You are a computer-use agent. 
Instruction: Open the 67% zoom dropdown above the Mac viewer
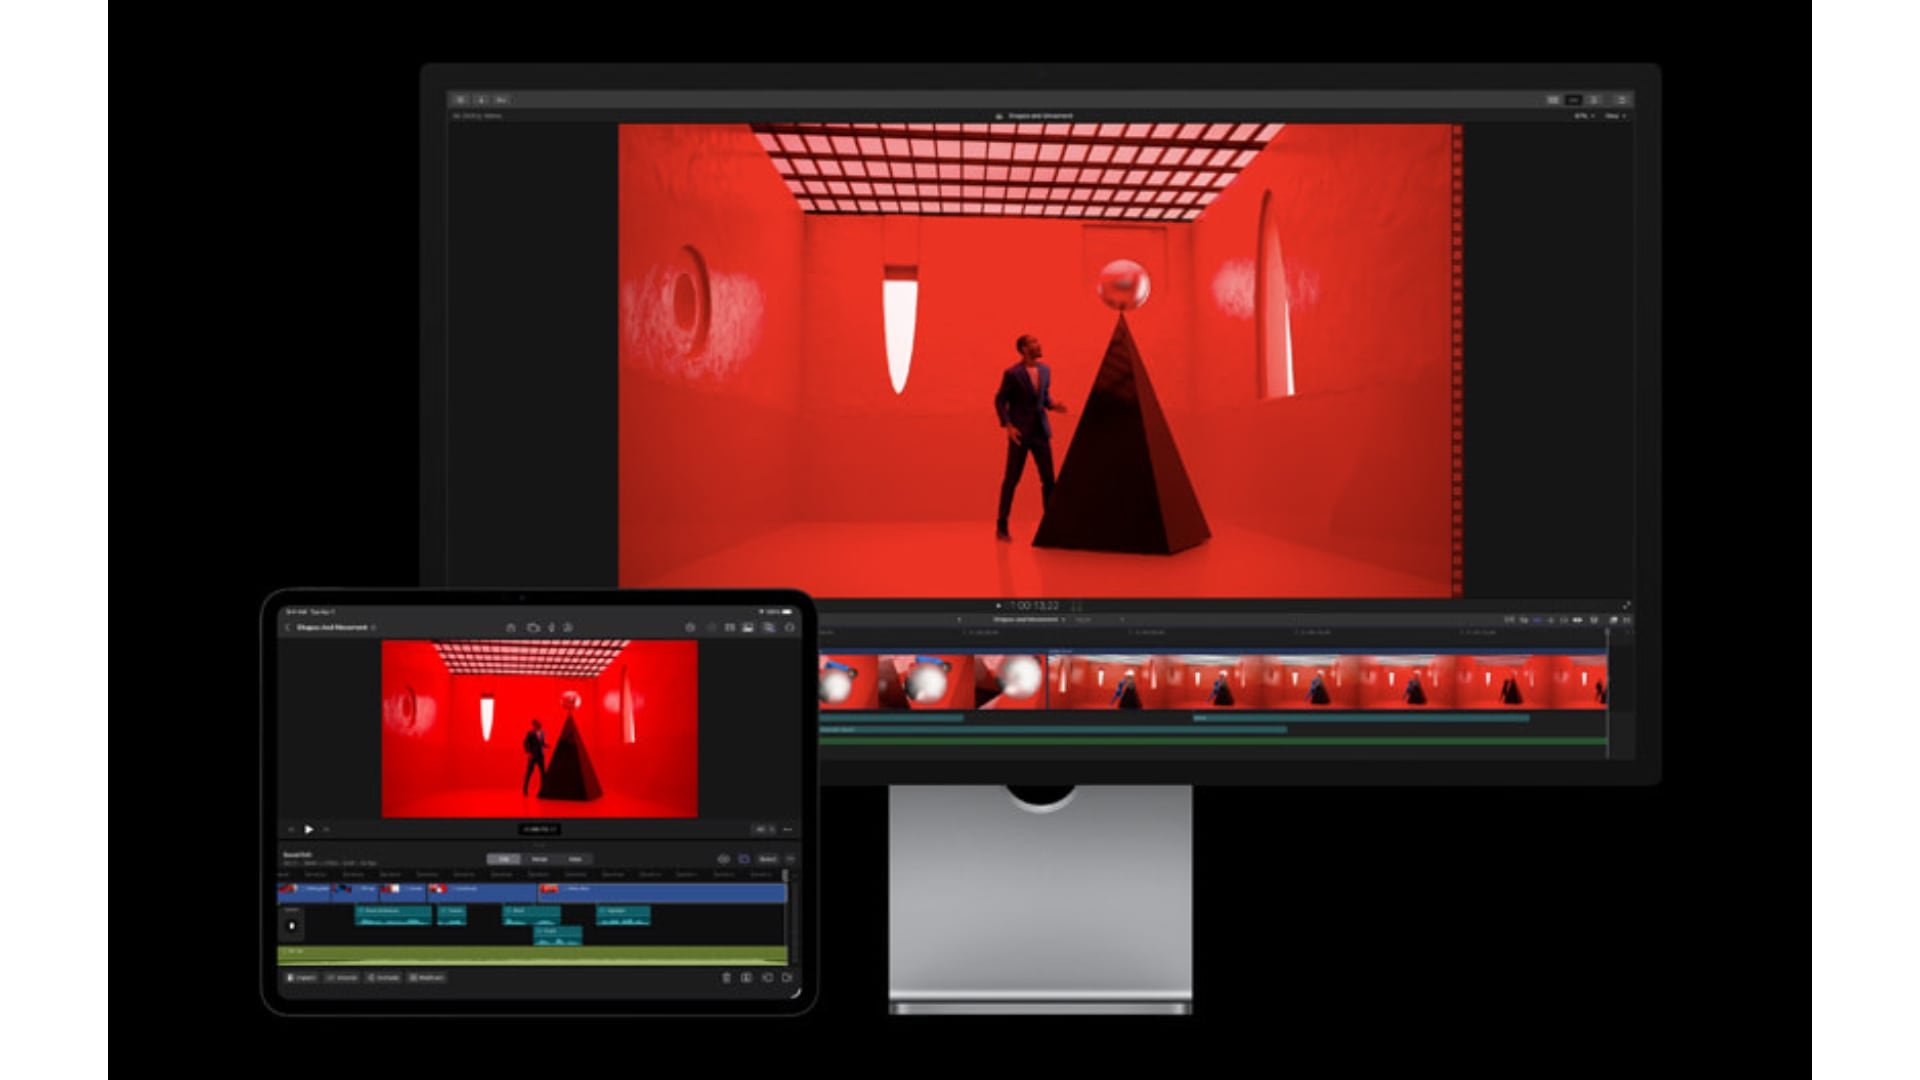tap(1582, 116)
